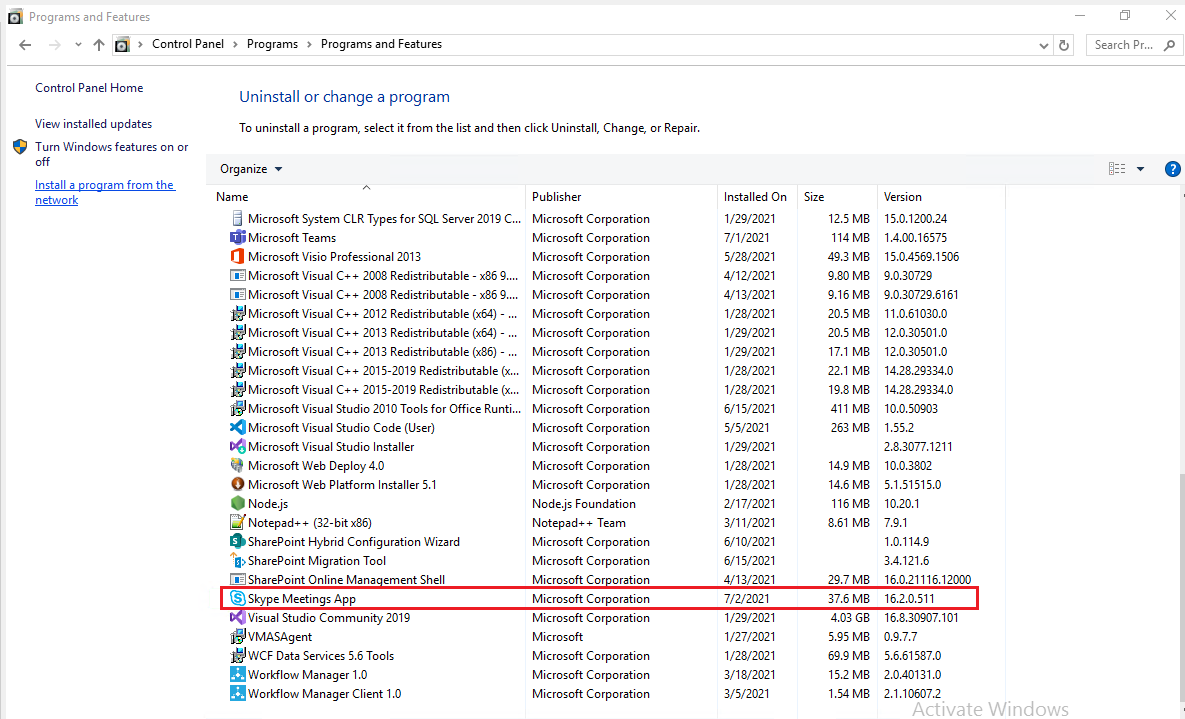
Task: Click the Notepad++ Team publisher cell
Action: coord(579,522)
